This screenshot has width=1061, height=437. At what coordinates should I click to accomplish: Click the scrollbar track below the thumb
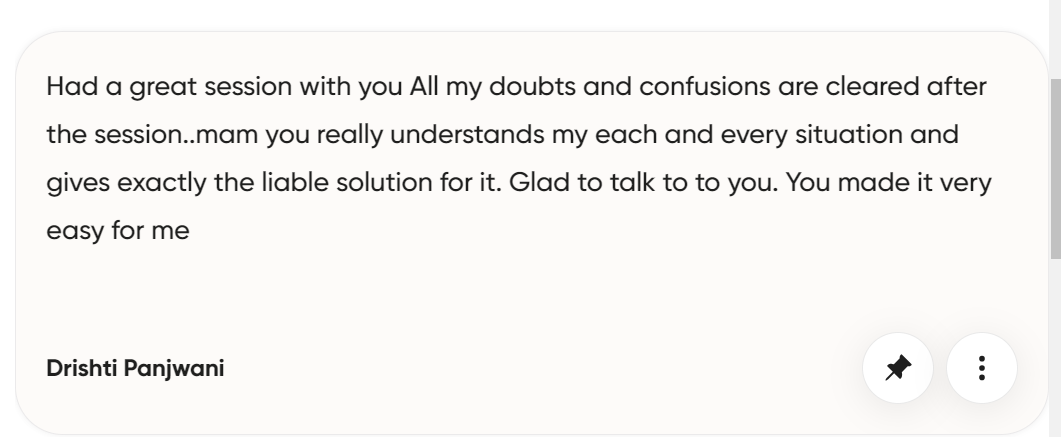pos(1054,340)
